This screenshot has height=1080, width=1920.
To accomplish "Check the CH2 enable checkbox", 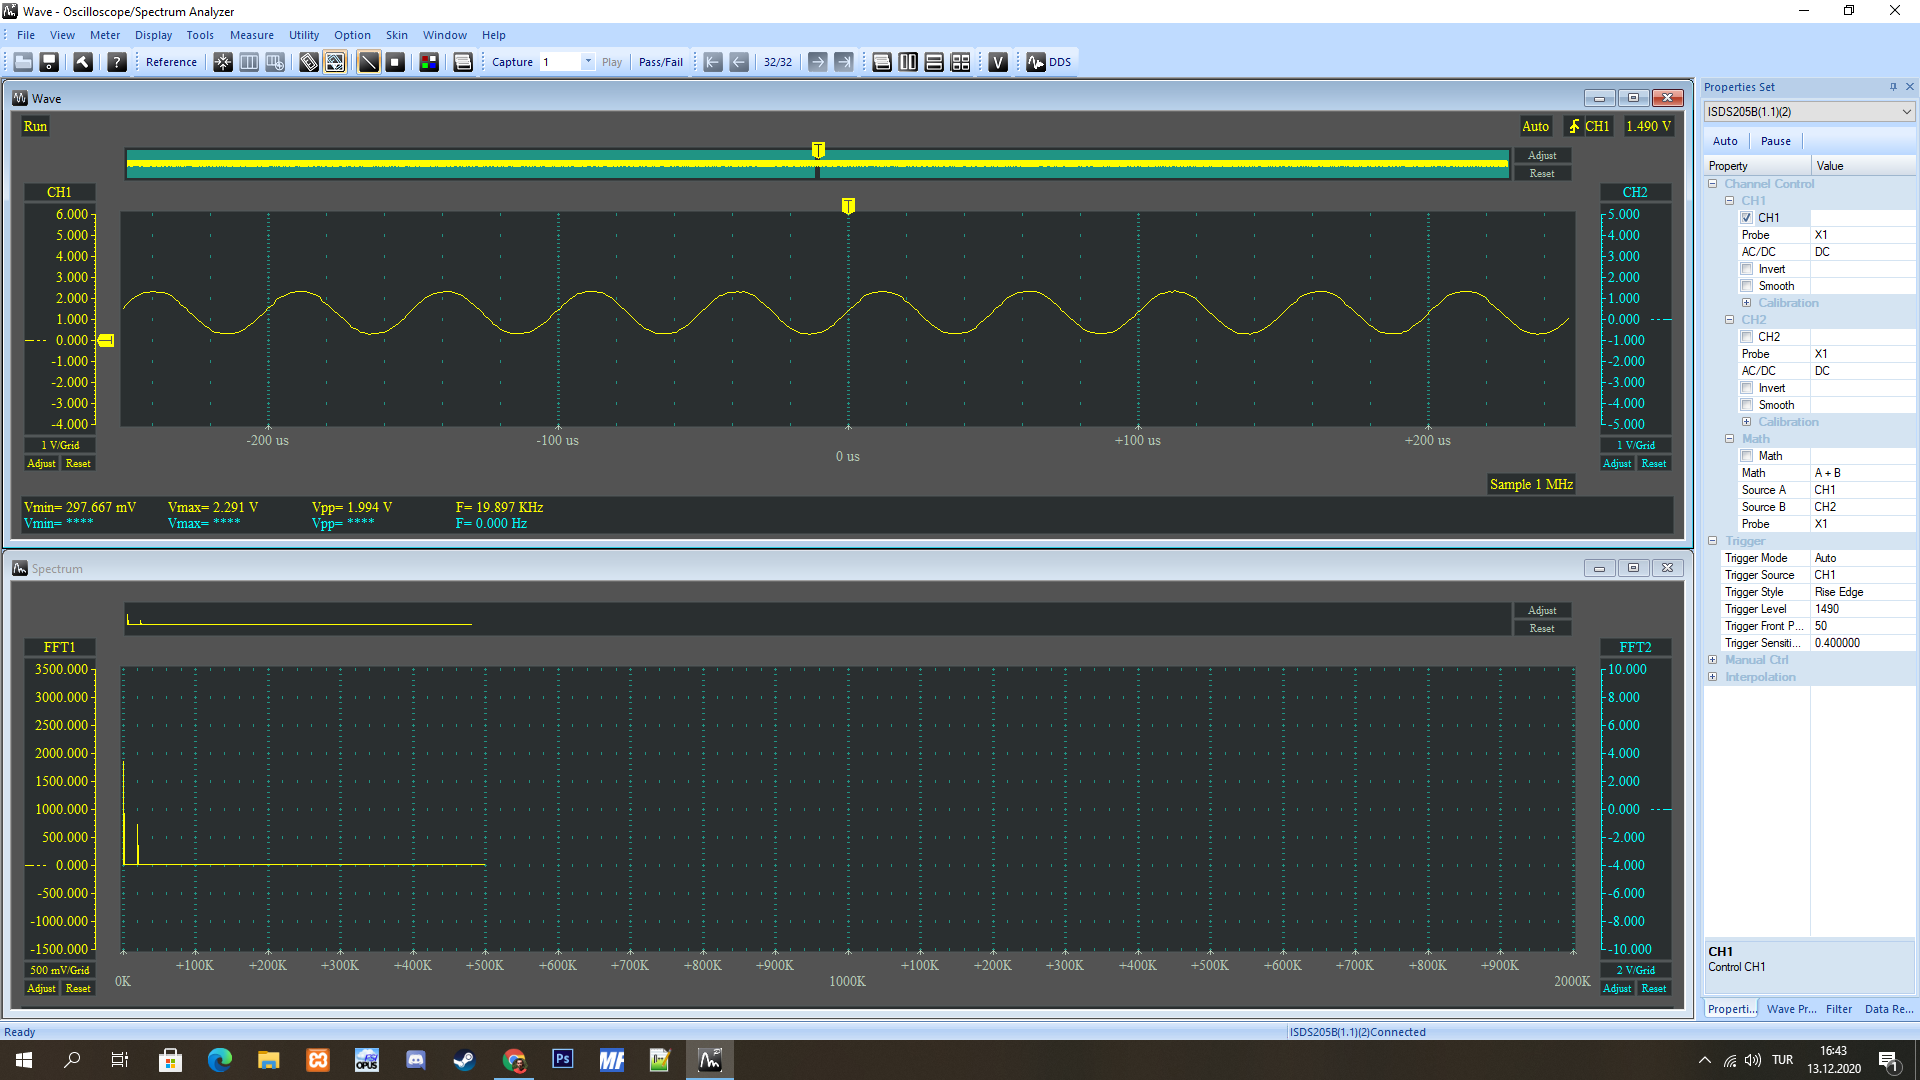I will pyautogui.click(x=1747, y=337).
